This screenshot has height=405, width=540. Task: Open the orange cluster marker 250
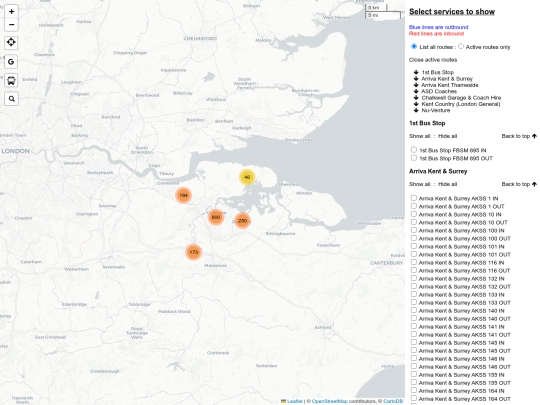(x=242, y=221)
